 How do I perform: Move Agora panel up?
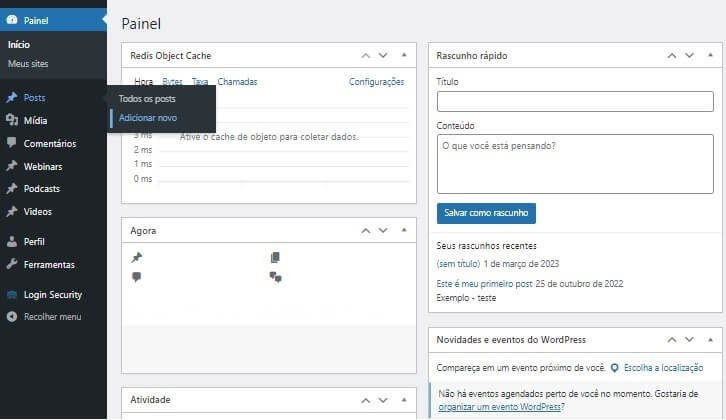(366, 231)
